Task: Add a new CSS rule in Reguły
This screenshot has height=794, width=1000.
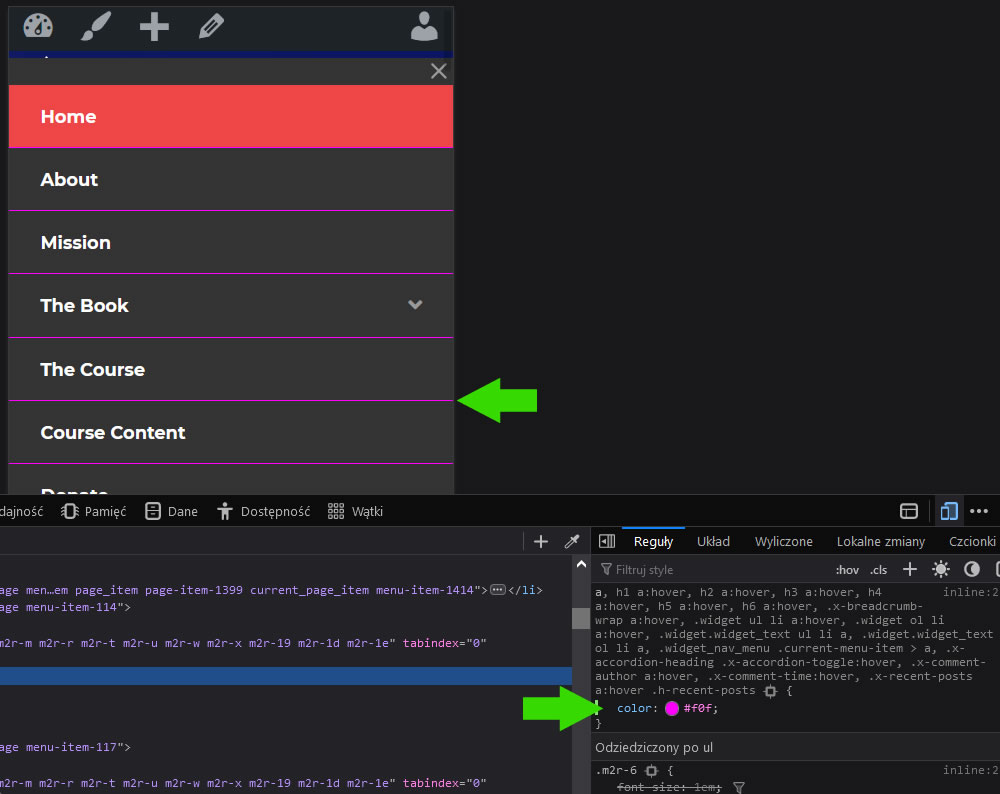Action: (910, 569)
